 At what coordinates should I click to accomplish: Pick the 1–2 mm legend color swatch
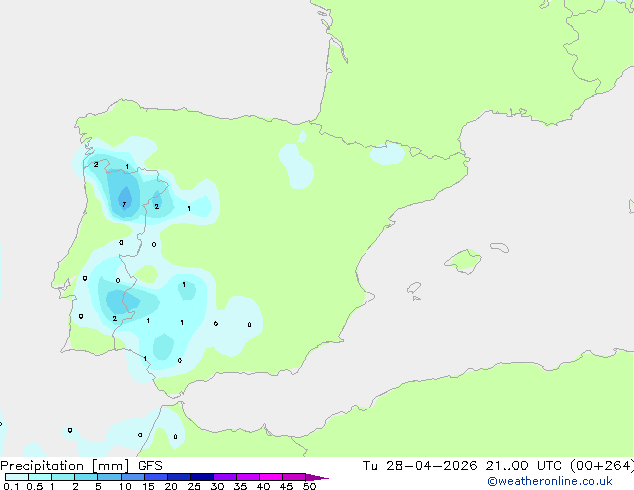click(63, 477)
